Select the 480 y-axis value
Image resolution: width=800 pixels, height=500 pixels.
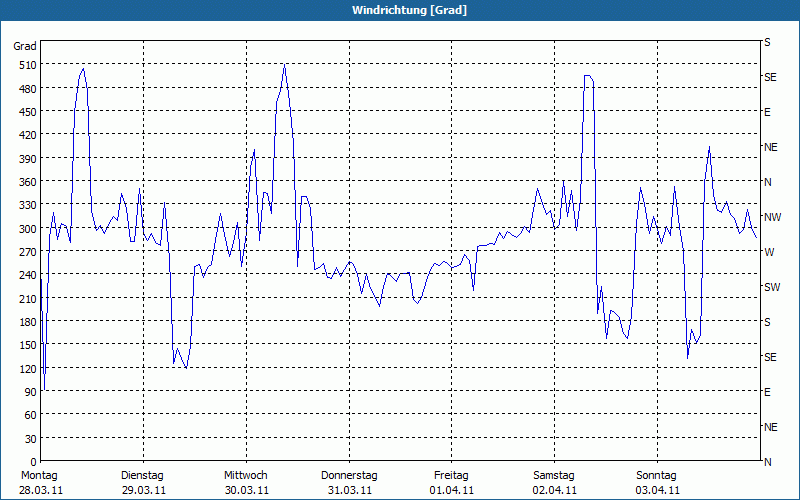point(28,89)
